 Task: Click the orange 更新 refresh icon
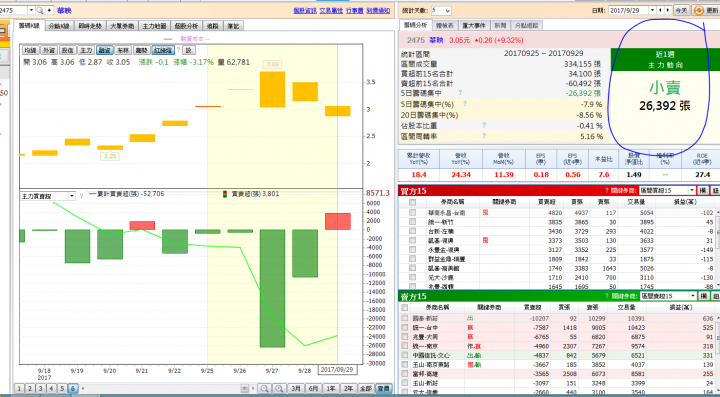[x=699, y=10]
